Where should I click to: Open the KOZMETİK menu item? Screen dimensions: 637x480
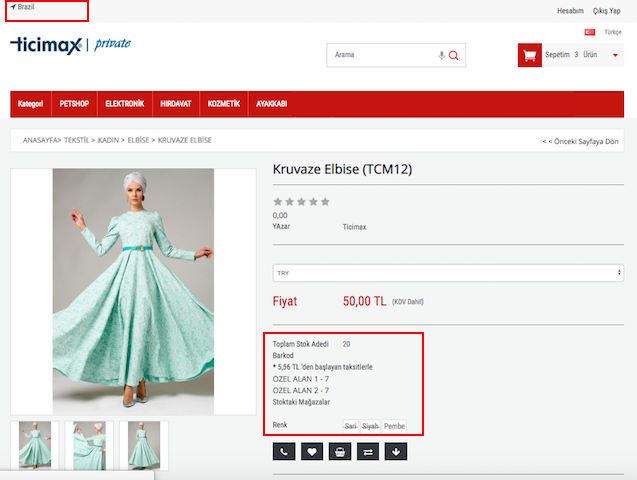(223, 104)
